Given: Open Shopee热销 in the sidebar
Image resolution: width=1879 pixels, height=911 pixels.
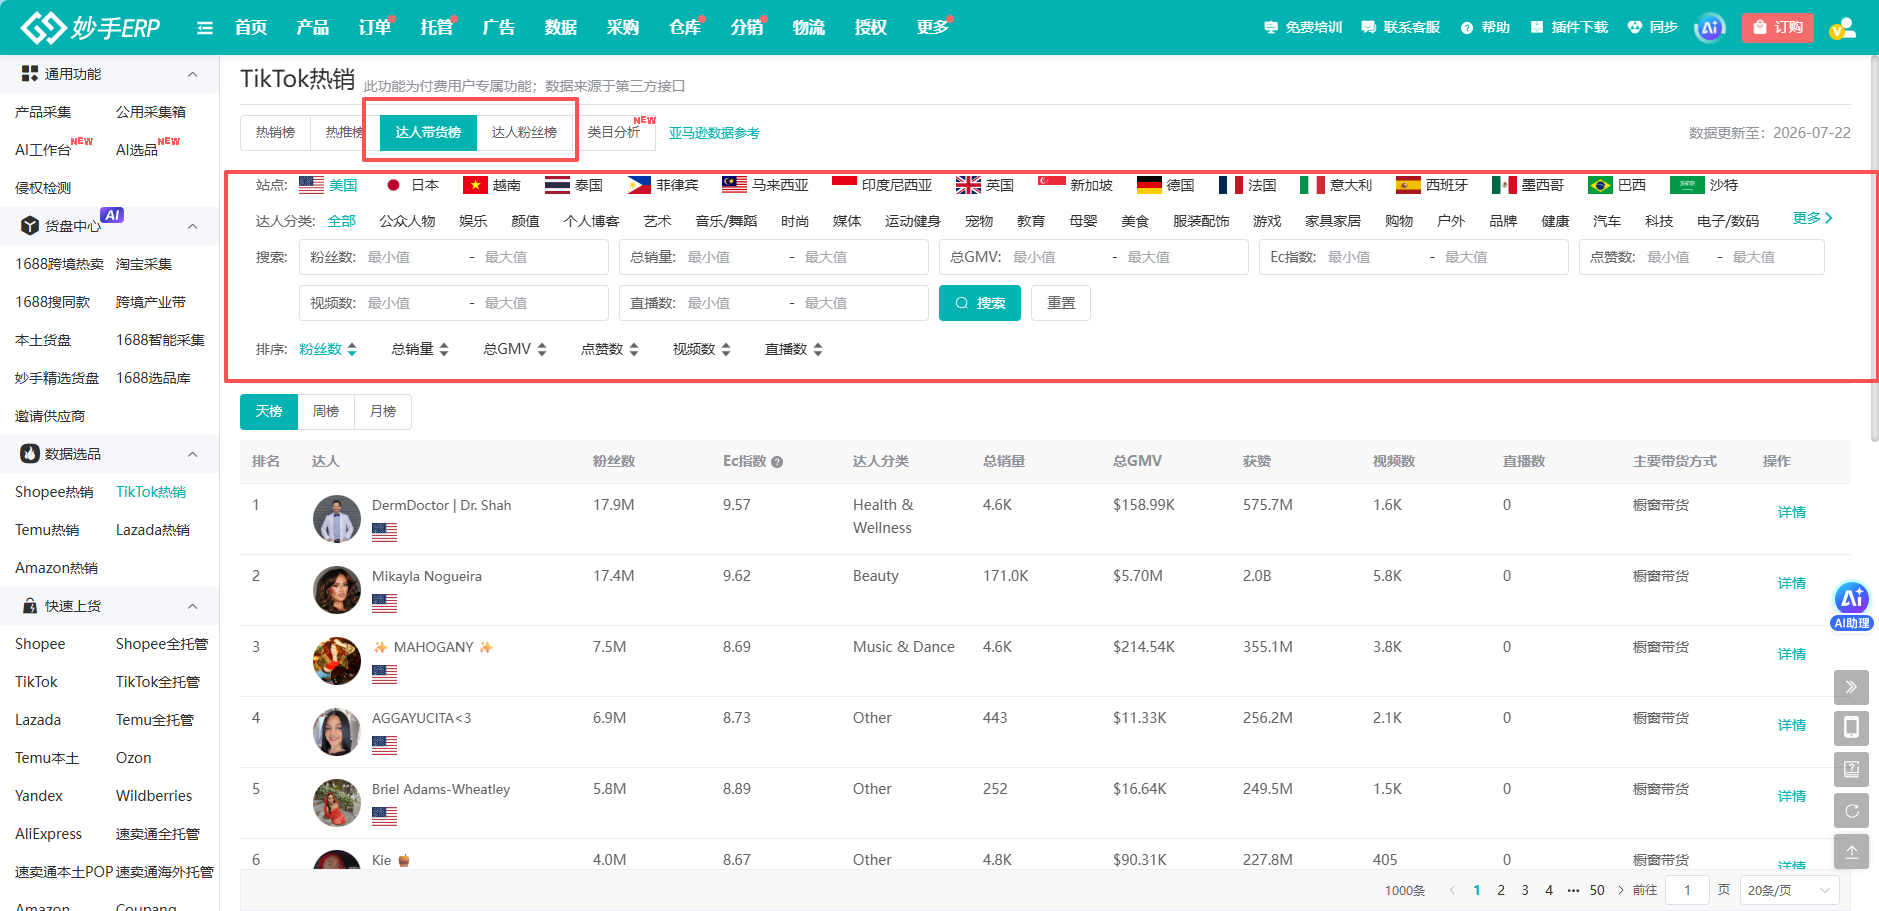Looking at the screenshot, I should tap(54, 492).
